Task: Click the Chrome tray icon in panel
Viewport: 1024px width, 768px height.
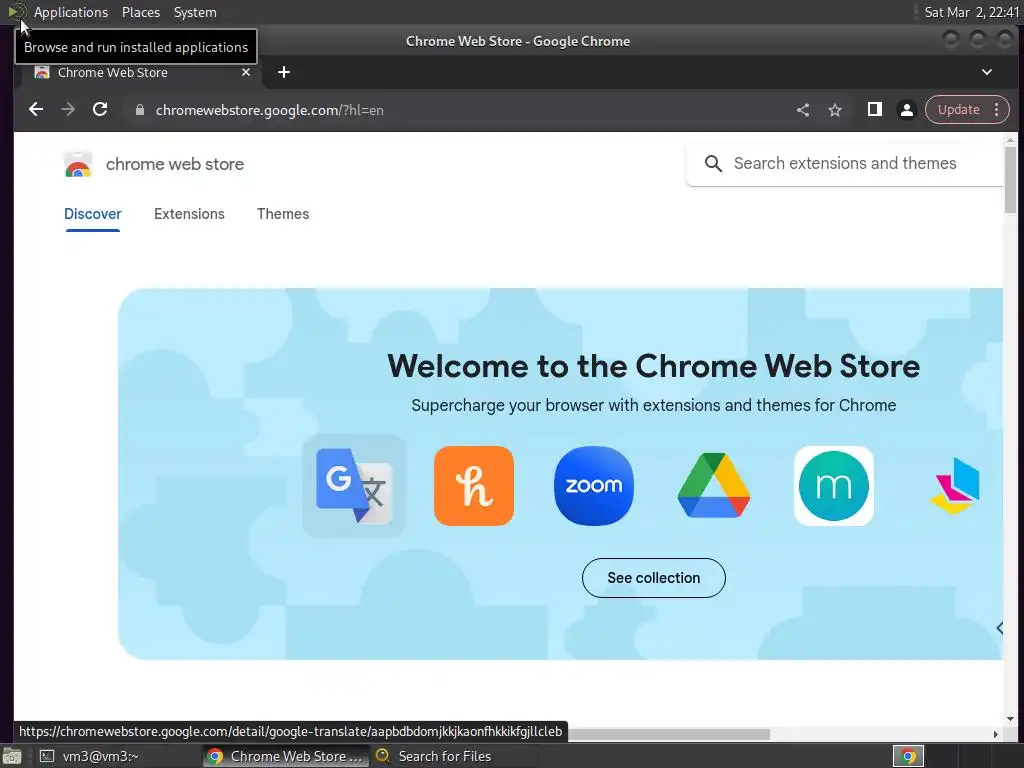Action: [x=908, y=756]
